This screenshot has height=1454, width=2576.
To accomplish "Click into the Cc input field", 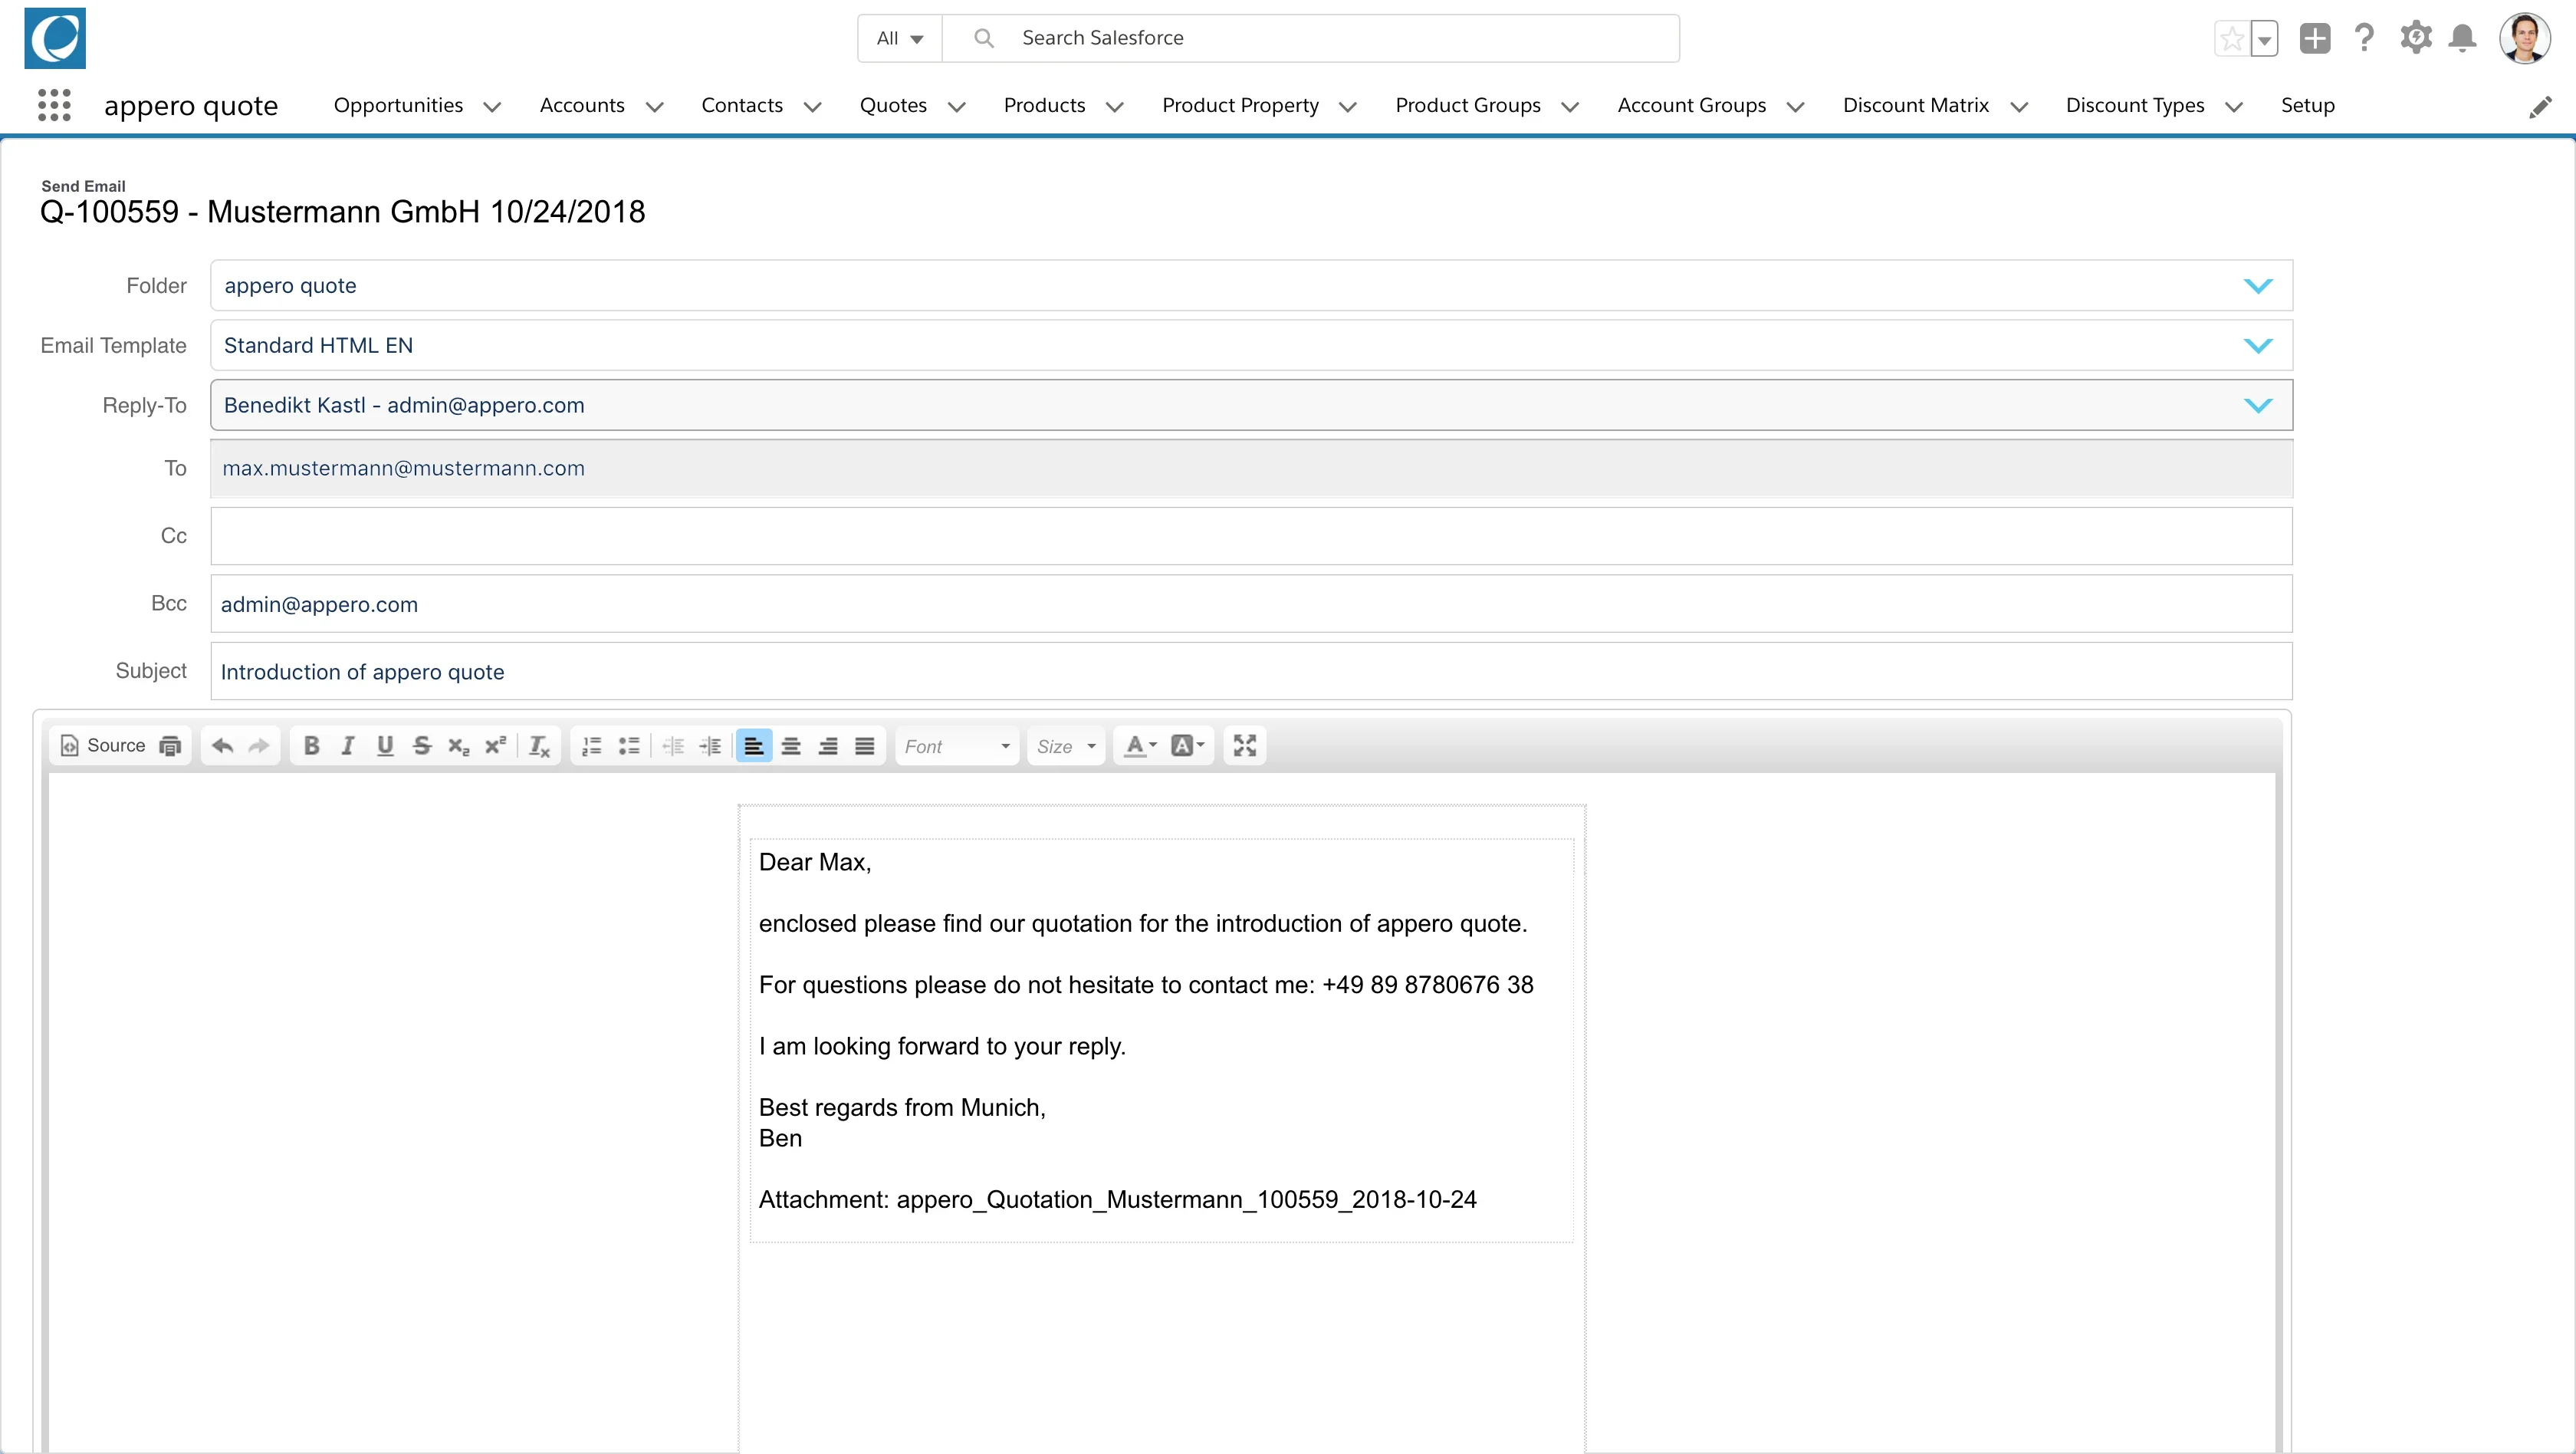I will [x=1250, y=536].
